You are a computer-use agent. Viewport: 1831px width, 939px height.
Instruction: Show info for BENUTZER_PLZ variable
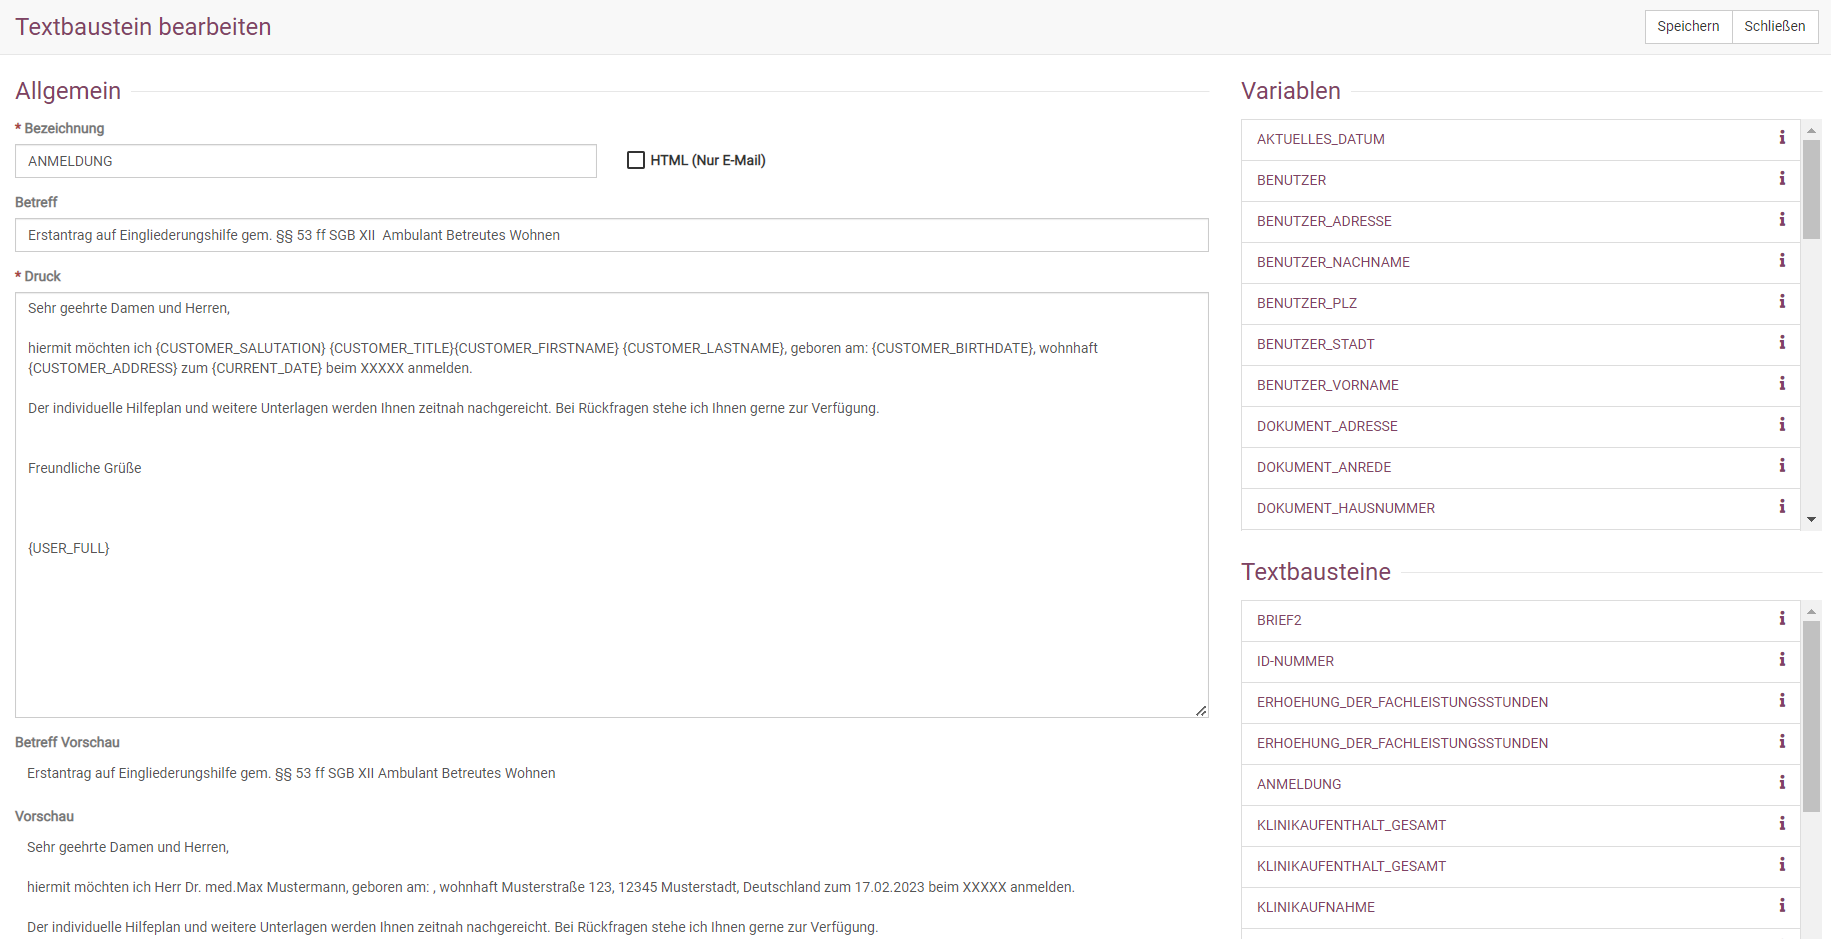pyautogui.click(x=1781, y=302)
